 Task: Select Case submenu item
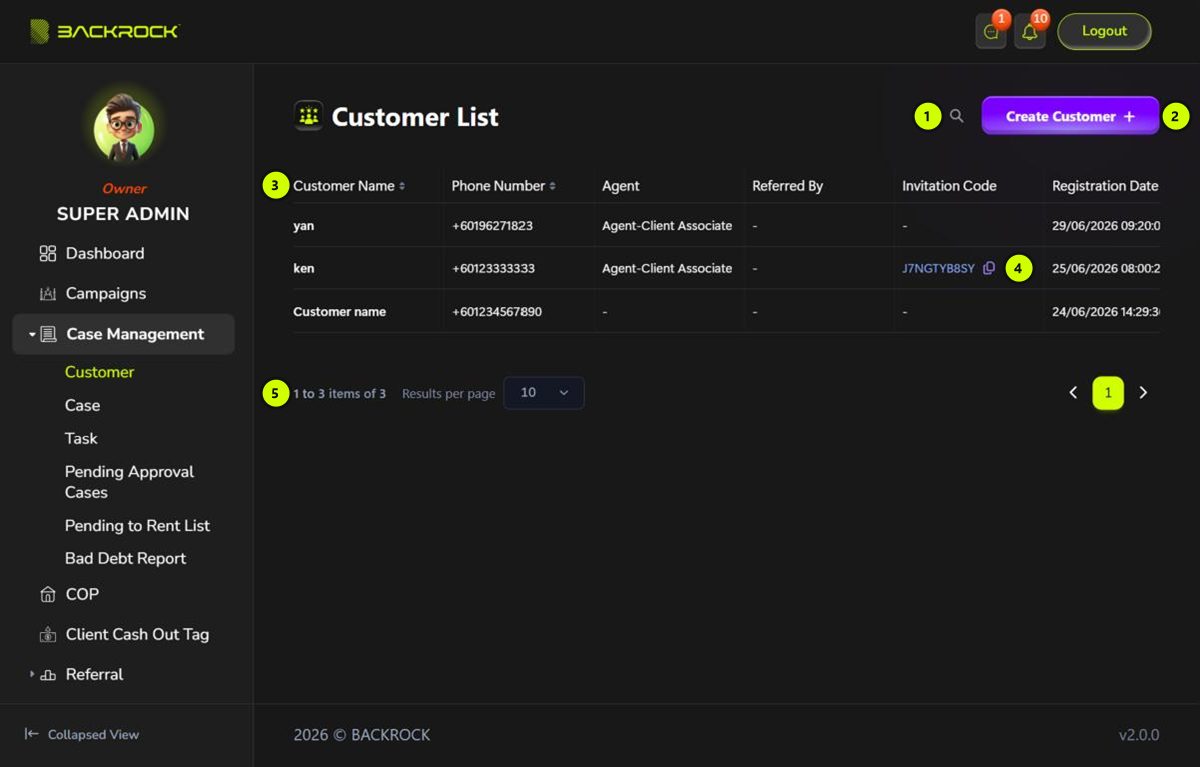click(82, 405)
